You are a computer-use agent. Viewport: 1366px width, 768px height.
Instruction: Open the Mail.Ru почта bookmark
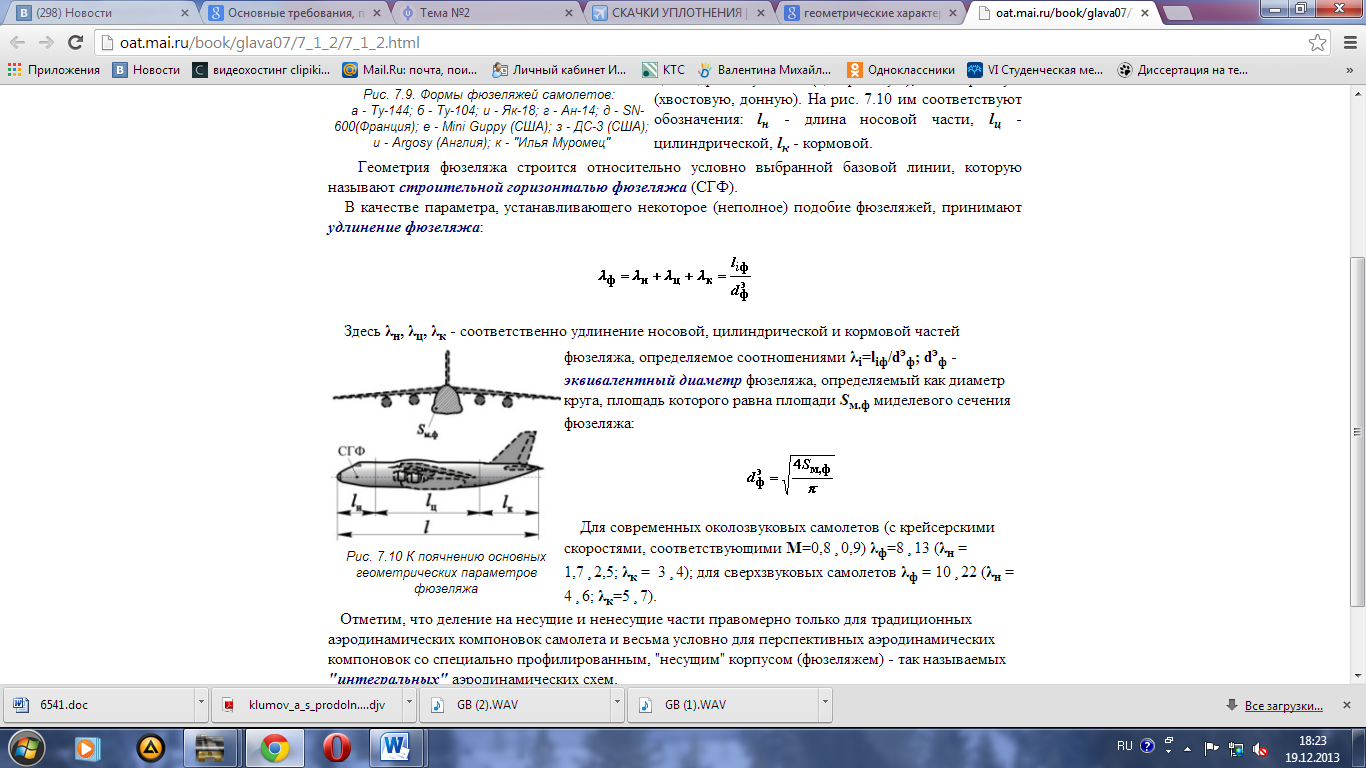(410, 70)
